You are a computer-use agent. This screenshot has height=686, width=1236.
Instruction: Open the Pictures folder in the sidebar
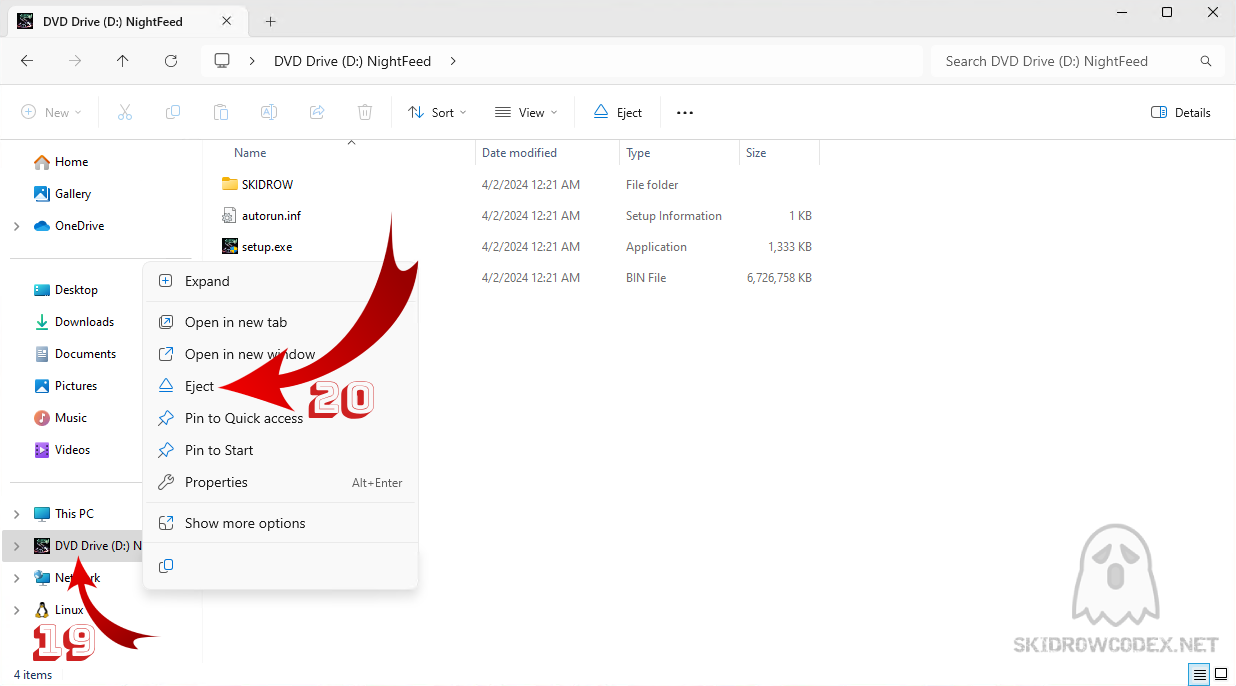click(76, 386)
